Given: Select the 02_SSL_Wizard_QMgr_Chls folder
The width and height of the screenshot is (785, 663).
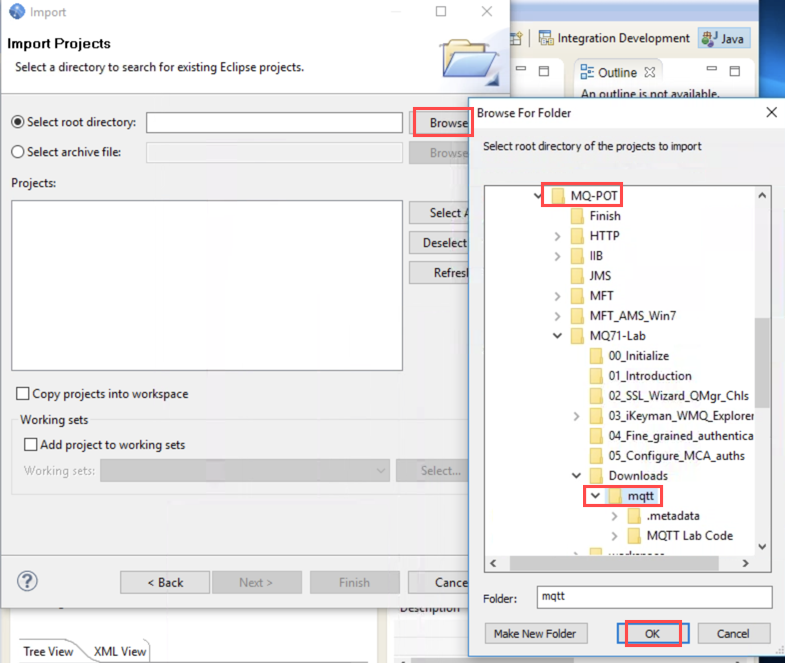Looking at the screenshot, I should [678, 396].
